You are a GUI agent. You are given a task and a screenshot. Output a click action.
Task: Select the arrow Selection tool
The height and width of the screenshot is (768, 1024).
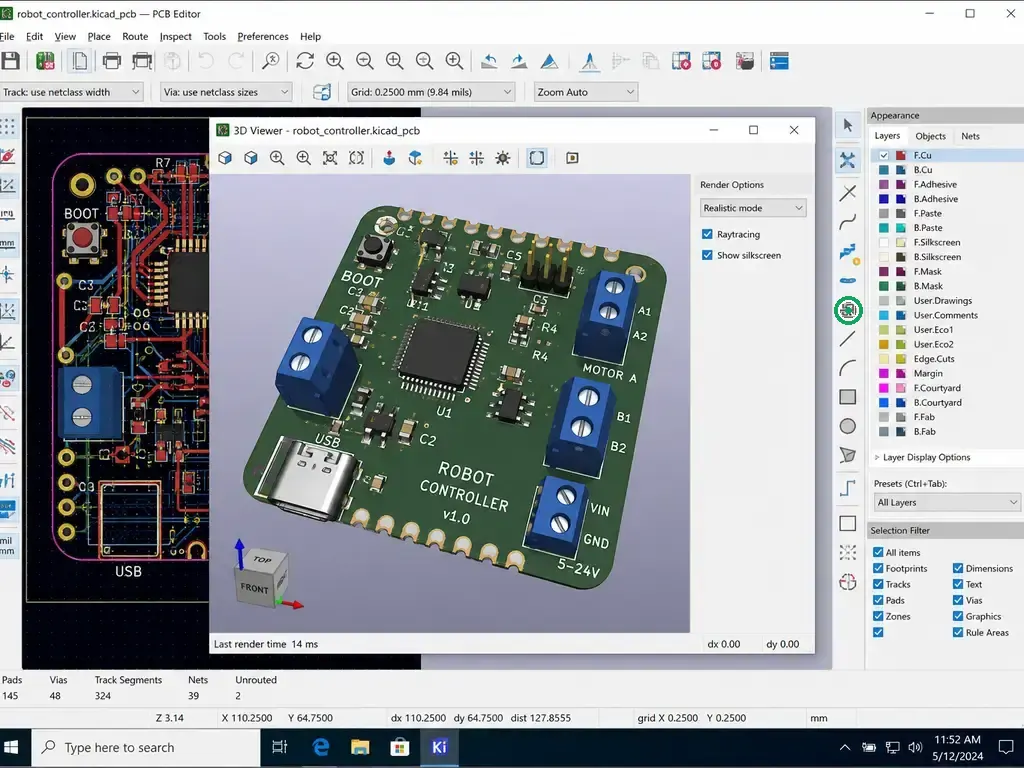tap(848, 125)
